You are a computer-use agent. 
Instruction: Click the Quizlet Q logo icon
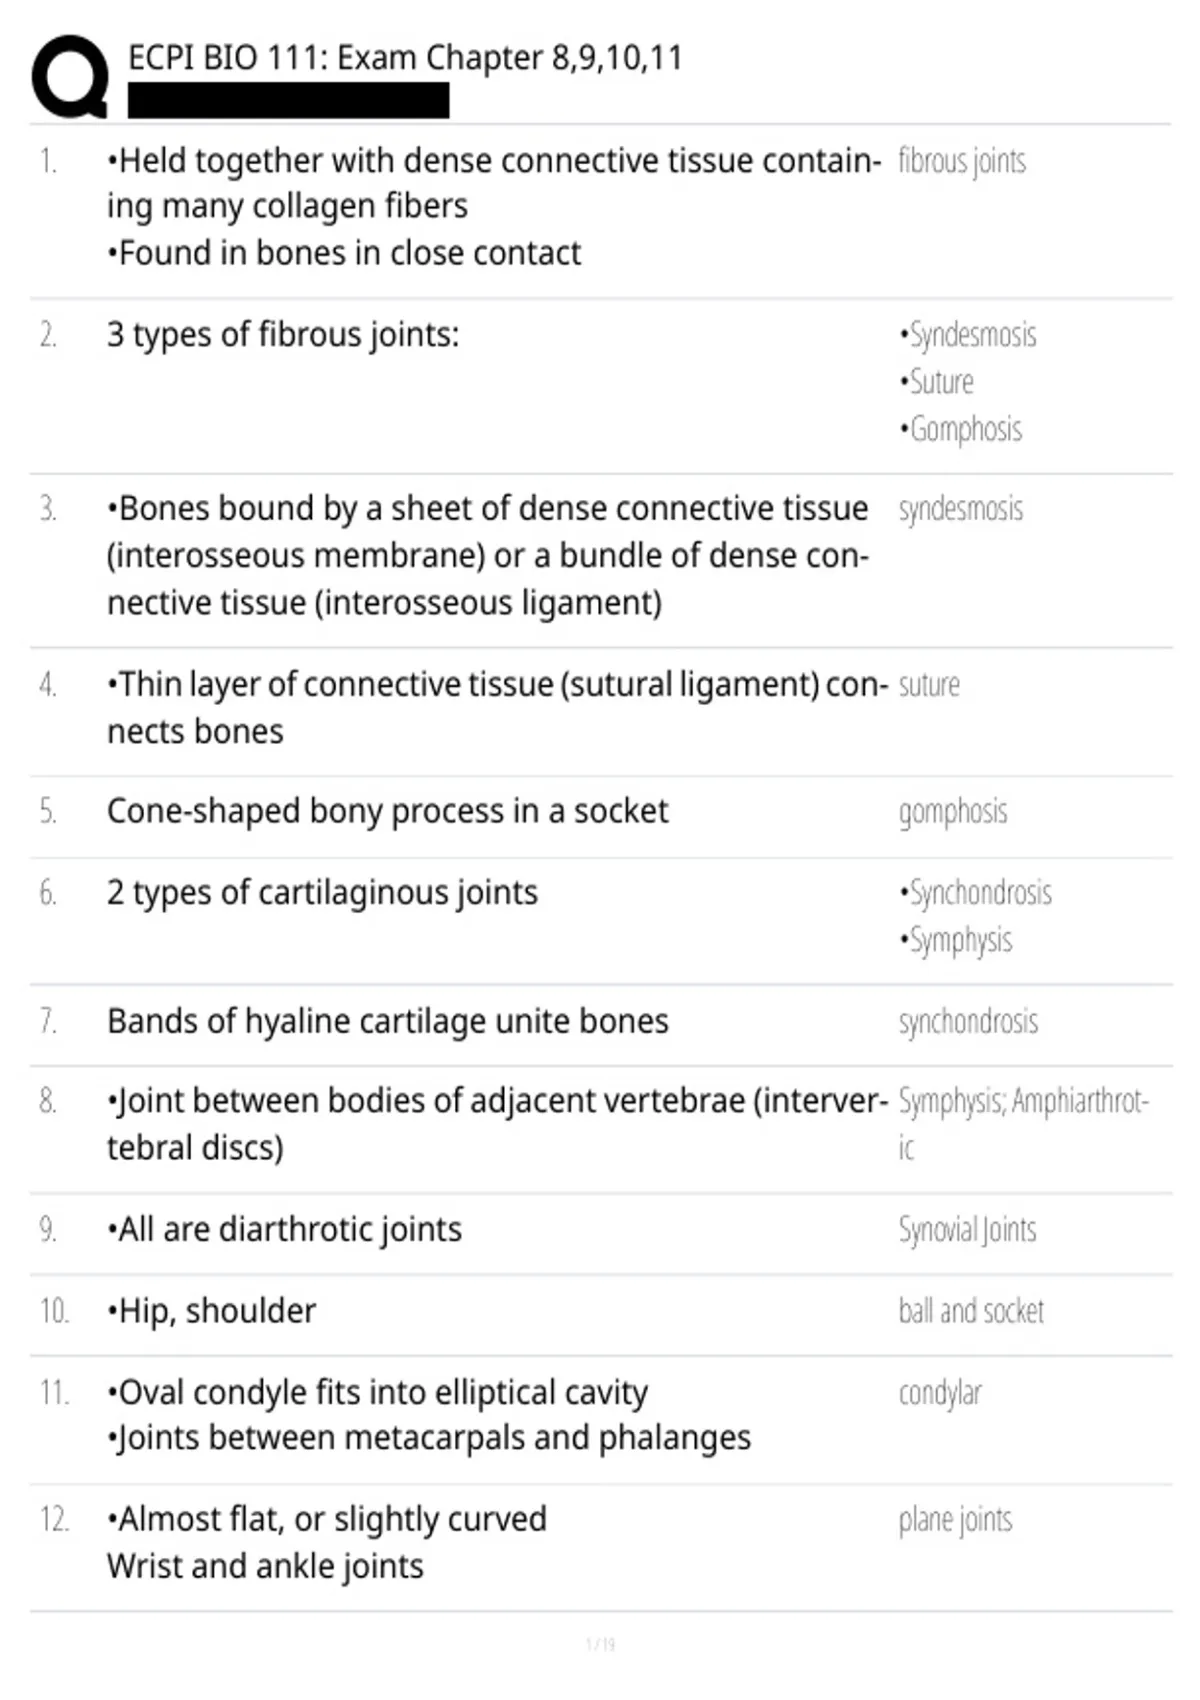point(70,77)
